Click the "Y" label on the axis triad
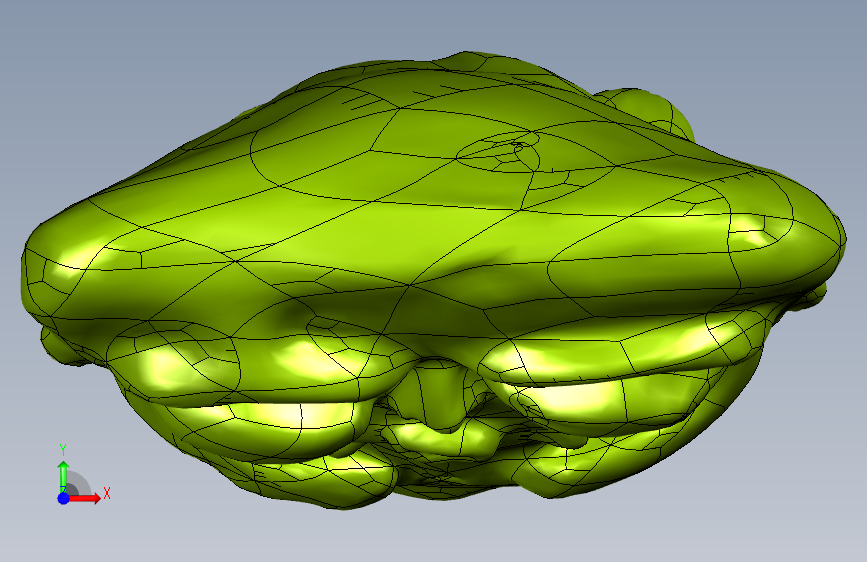The image size is (867, 562). pos(63,450)
